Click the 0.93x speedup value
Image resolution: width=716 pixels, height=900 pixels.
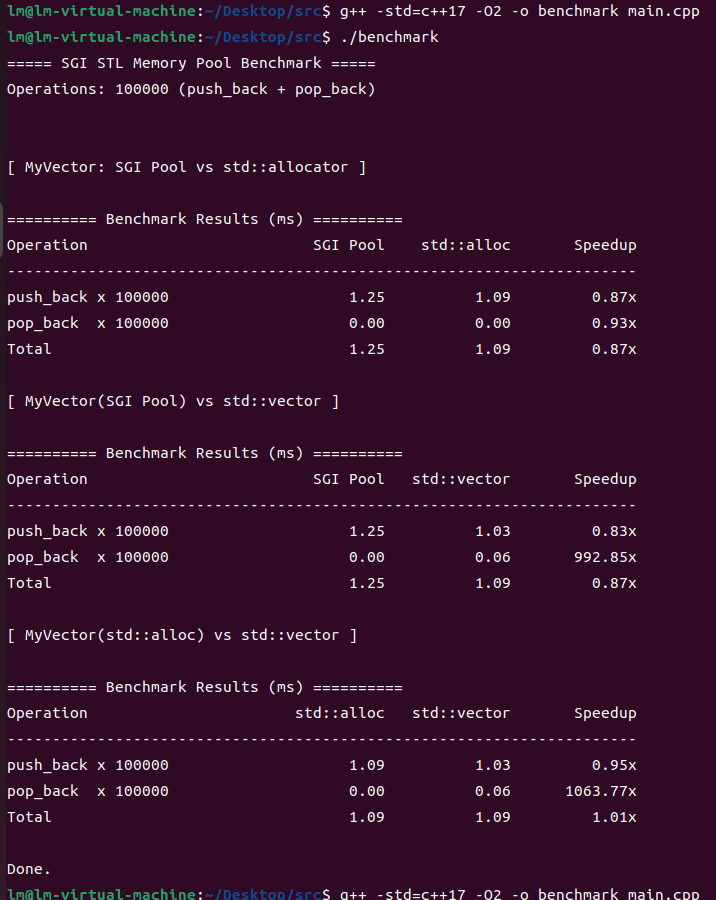click(x=614, y=323)
